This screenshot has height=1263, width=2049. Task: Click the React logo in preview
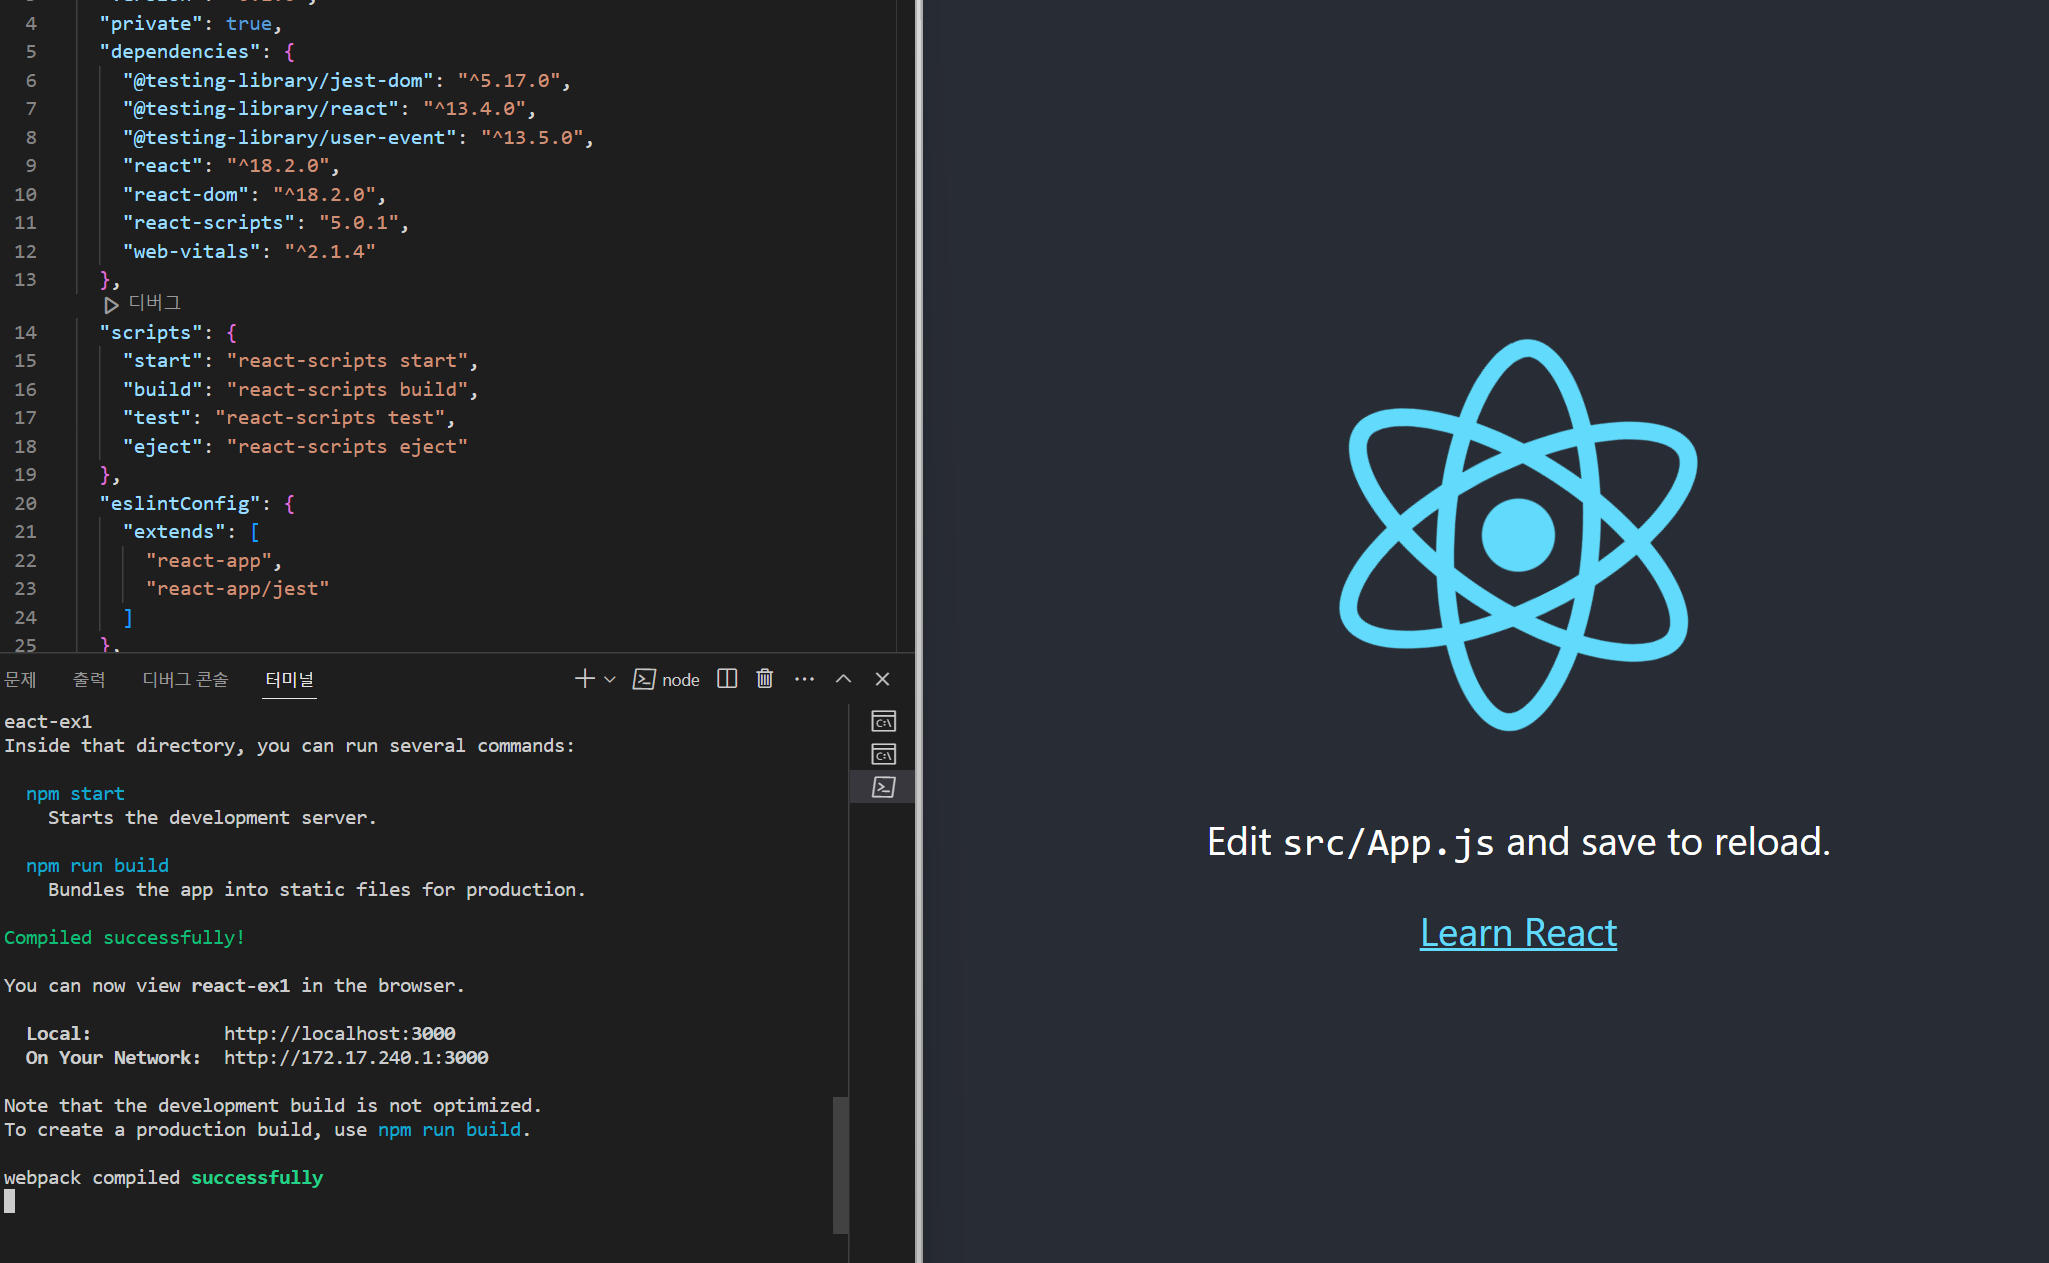[1517, 535]
